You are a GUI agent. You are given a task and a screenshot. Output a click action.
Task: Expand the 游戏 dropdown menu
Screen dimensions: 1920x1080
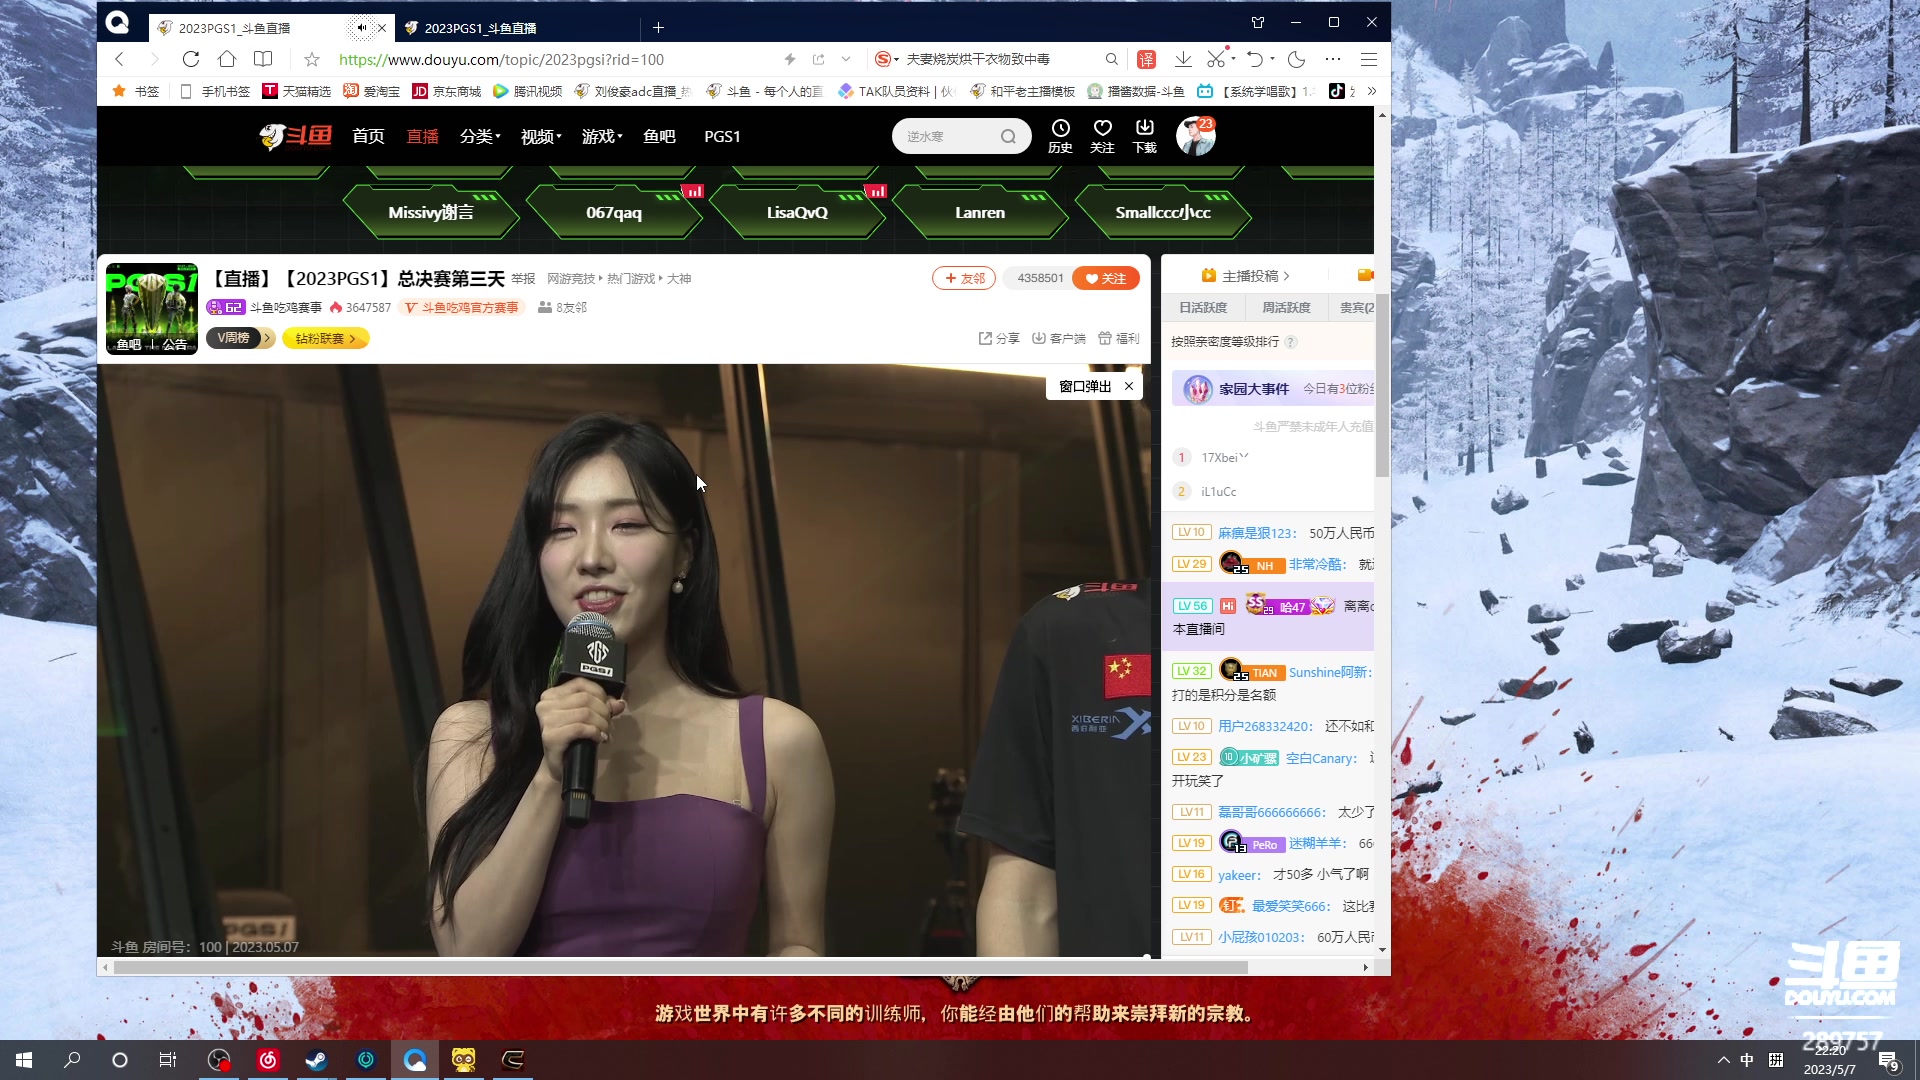(602, 136)
